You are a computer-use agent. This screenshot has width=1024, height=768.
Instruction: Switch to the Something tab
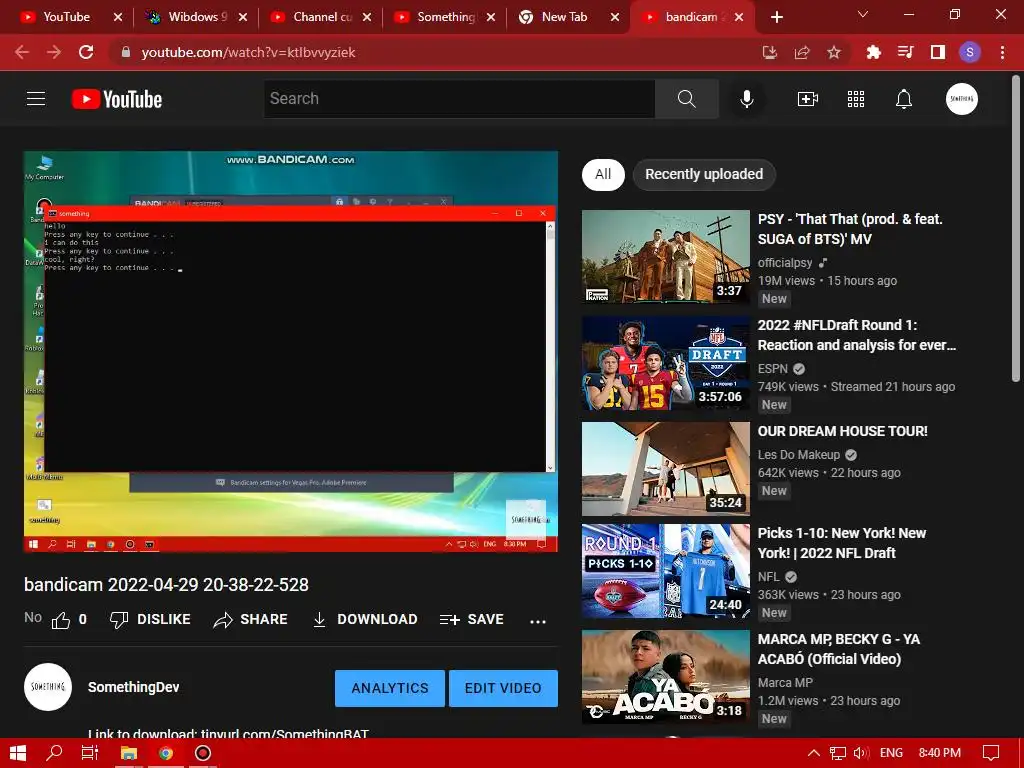[444, 17]
